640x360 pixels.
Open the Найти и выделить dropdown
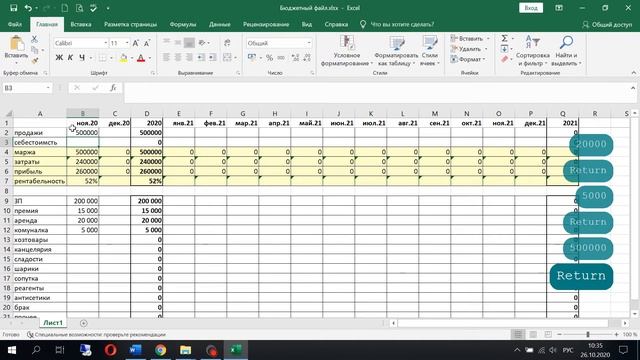pos(566,51)
